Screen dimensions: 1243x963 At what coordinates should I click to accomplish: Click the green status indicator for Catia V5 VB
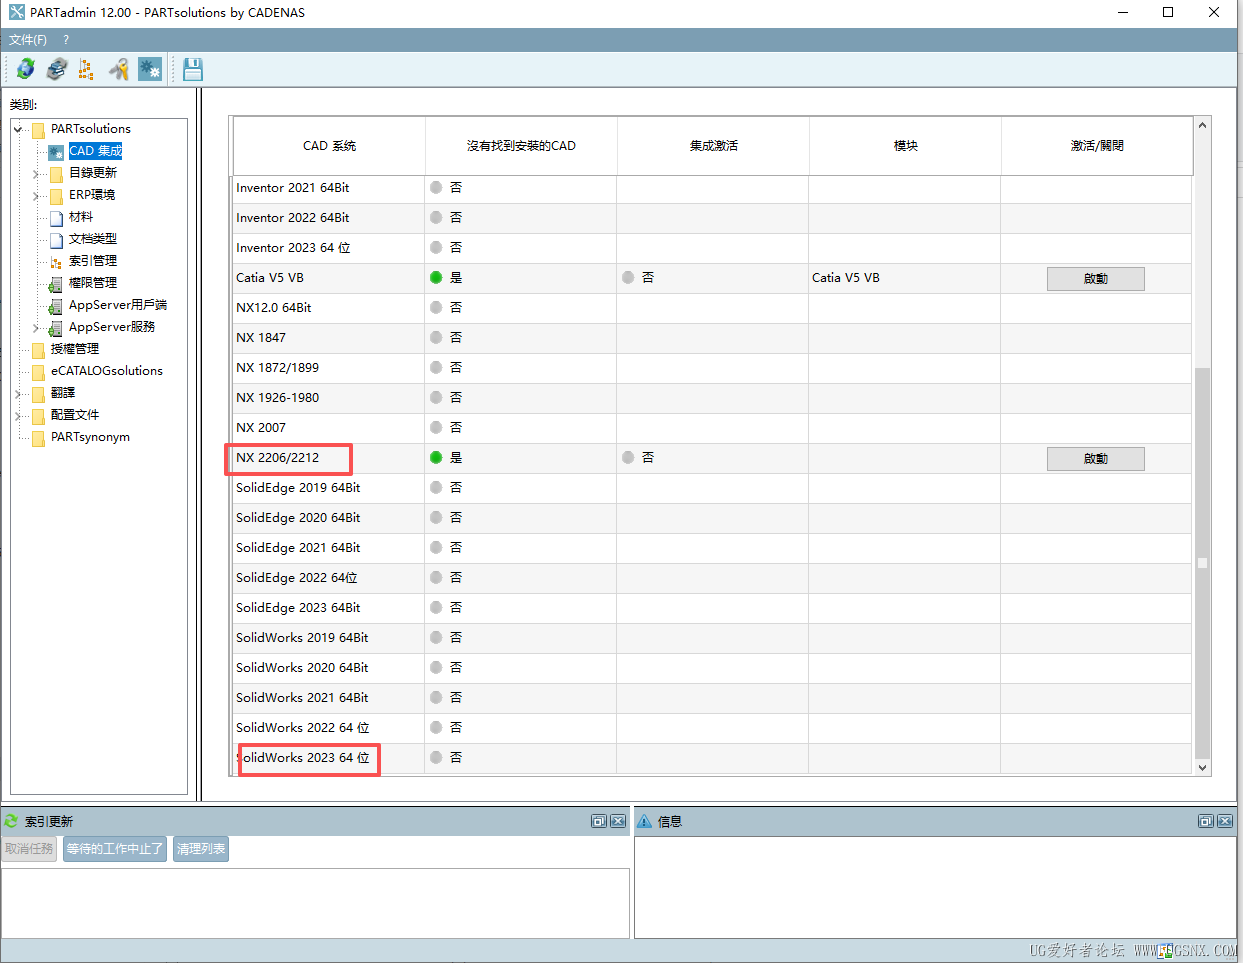click(x=436, y=278)
